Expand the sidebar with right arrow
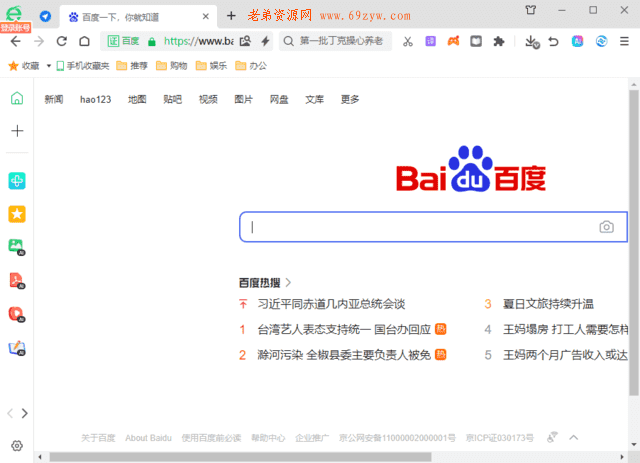Screen dimensions: 640x463 (25, 412)
